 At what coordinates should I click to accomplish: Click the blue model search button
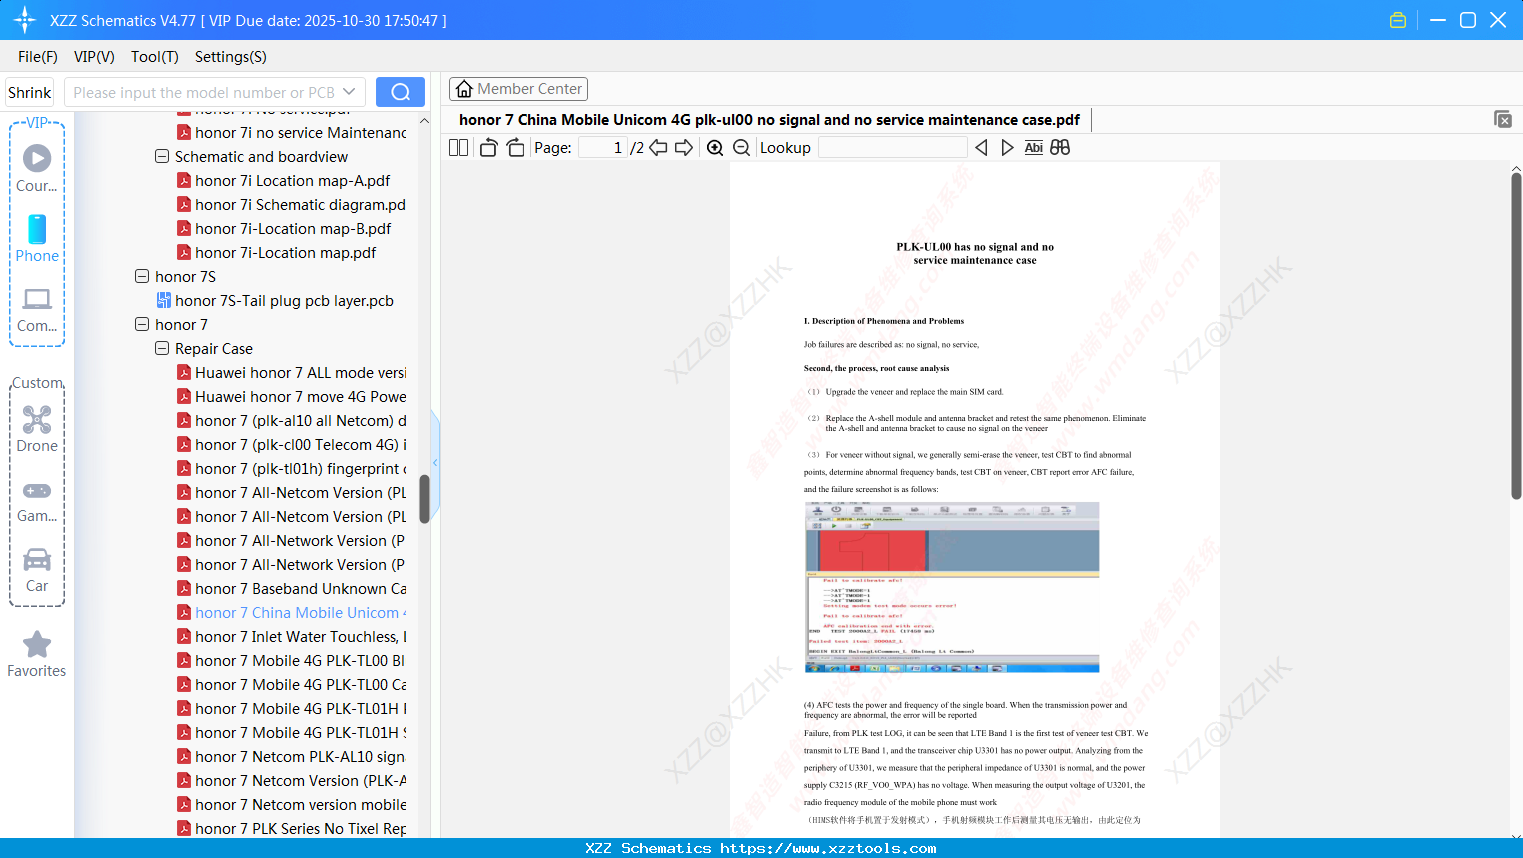click(400, 92)
